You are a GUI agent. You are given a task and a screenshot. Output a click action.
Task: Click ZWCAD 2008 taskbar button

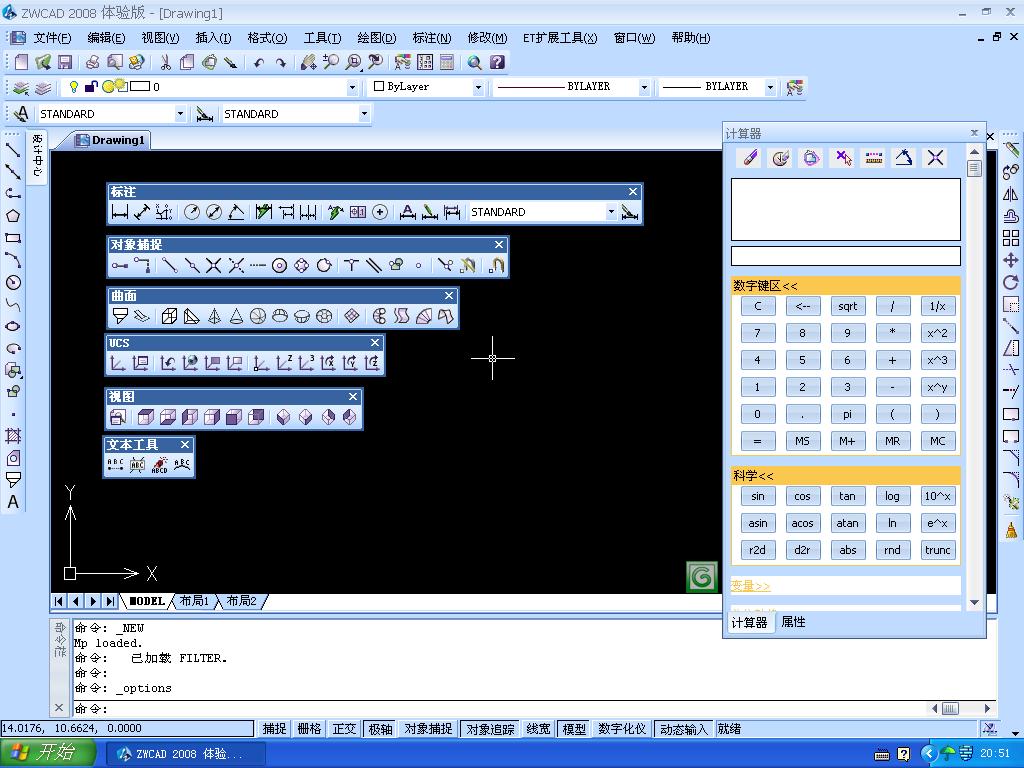[185, 754]
